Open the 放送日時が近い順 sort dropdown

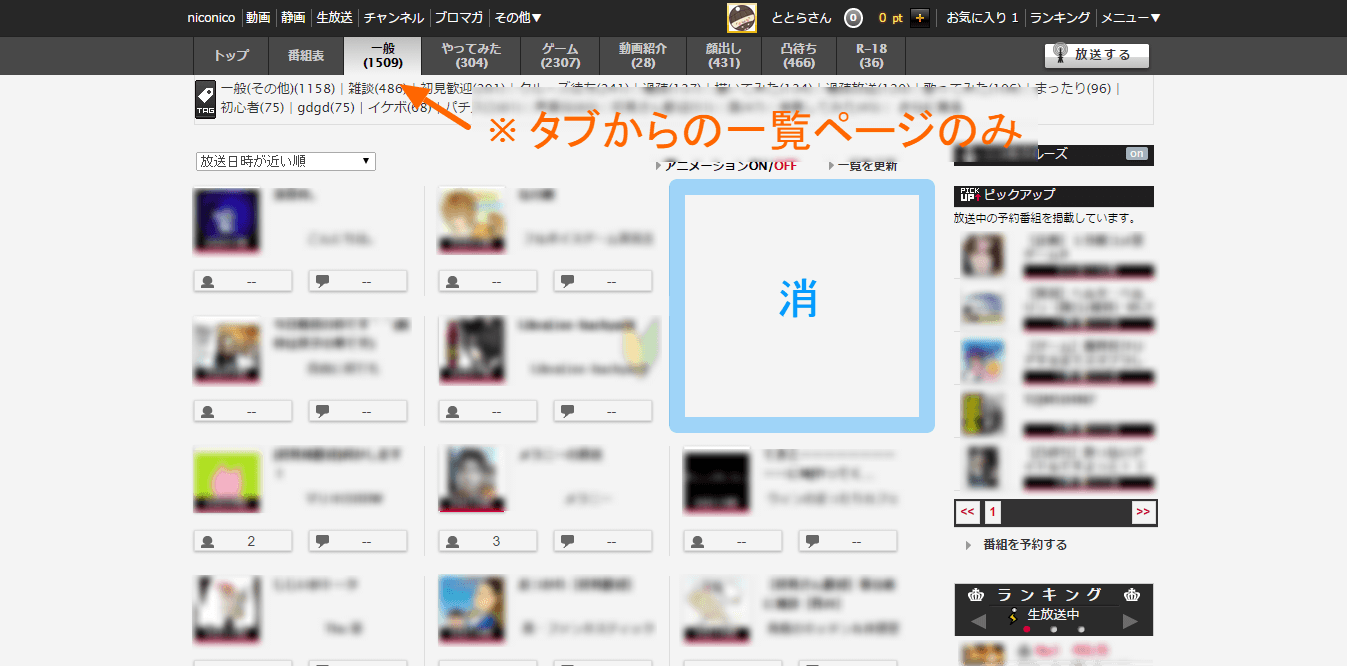coord(286,161)
